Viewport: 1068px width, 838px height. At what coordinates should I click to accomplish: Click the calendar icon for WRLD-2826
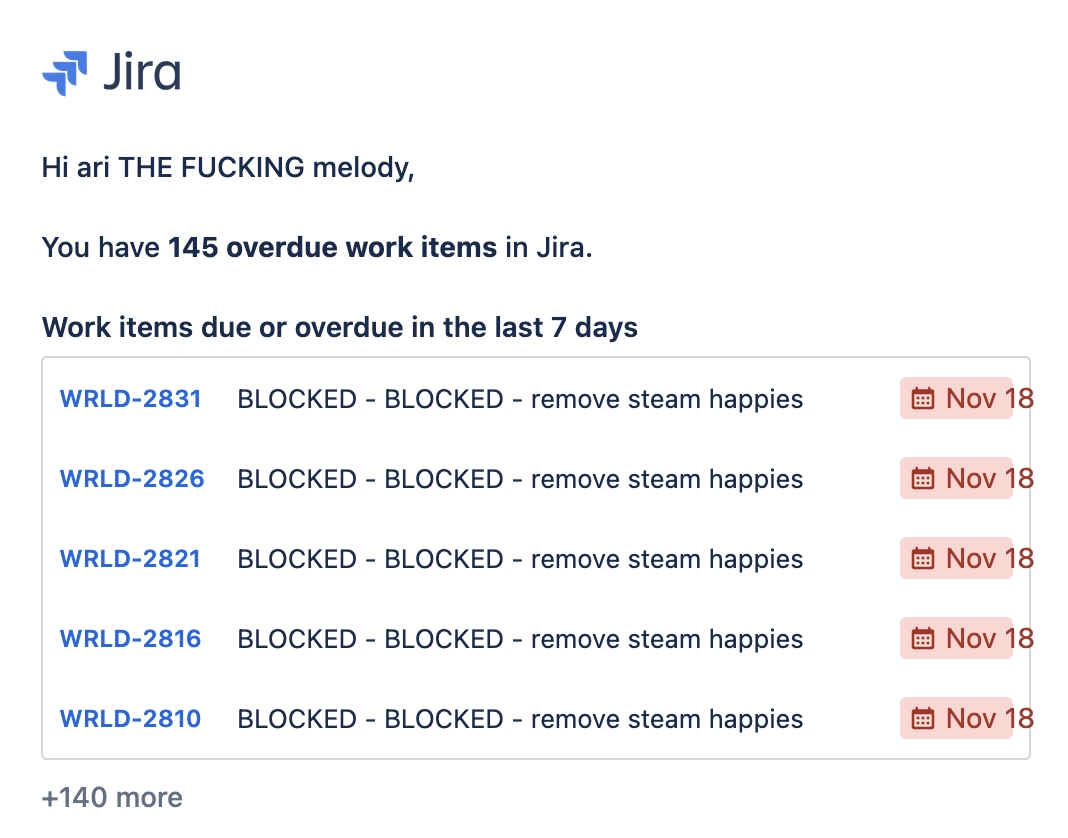pyautogui.click(x=923, y=478)
